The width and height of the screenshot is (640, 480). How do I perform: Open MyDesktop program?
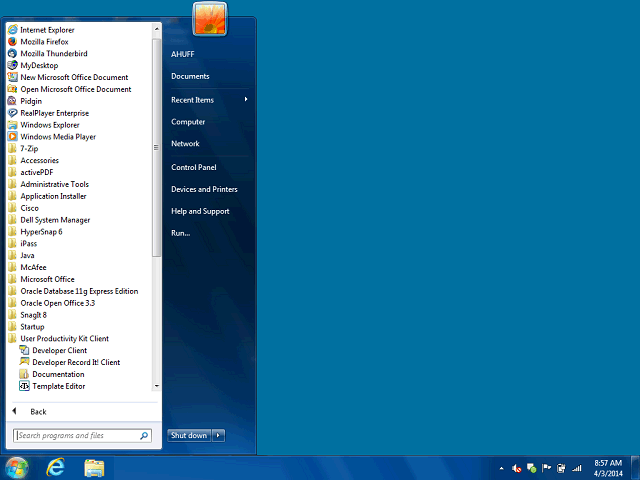(39, 65)
